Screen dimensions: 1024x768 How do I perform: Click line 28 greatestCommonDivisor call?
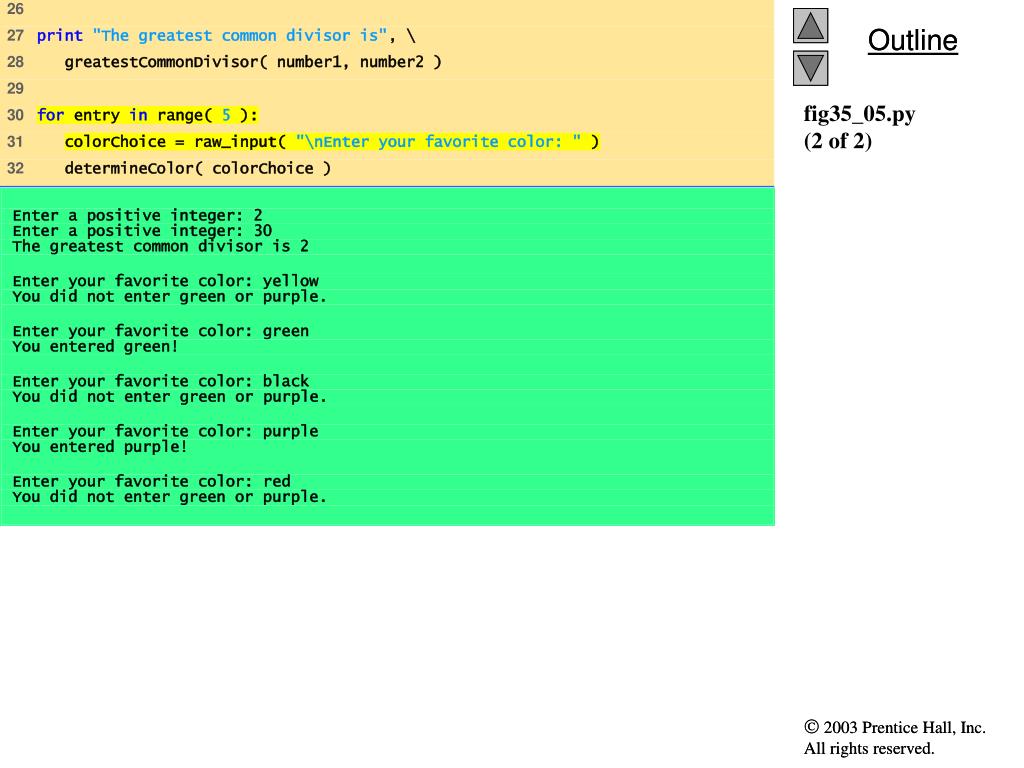(x=253, y=62)
